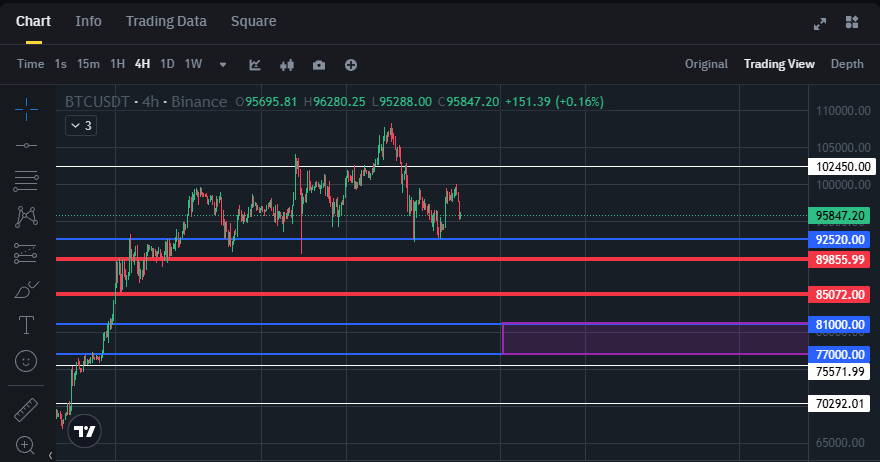Click the 65000.00 price axis label

click(x=840, y=442)
